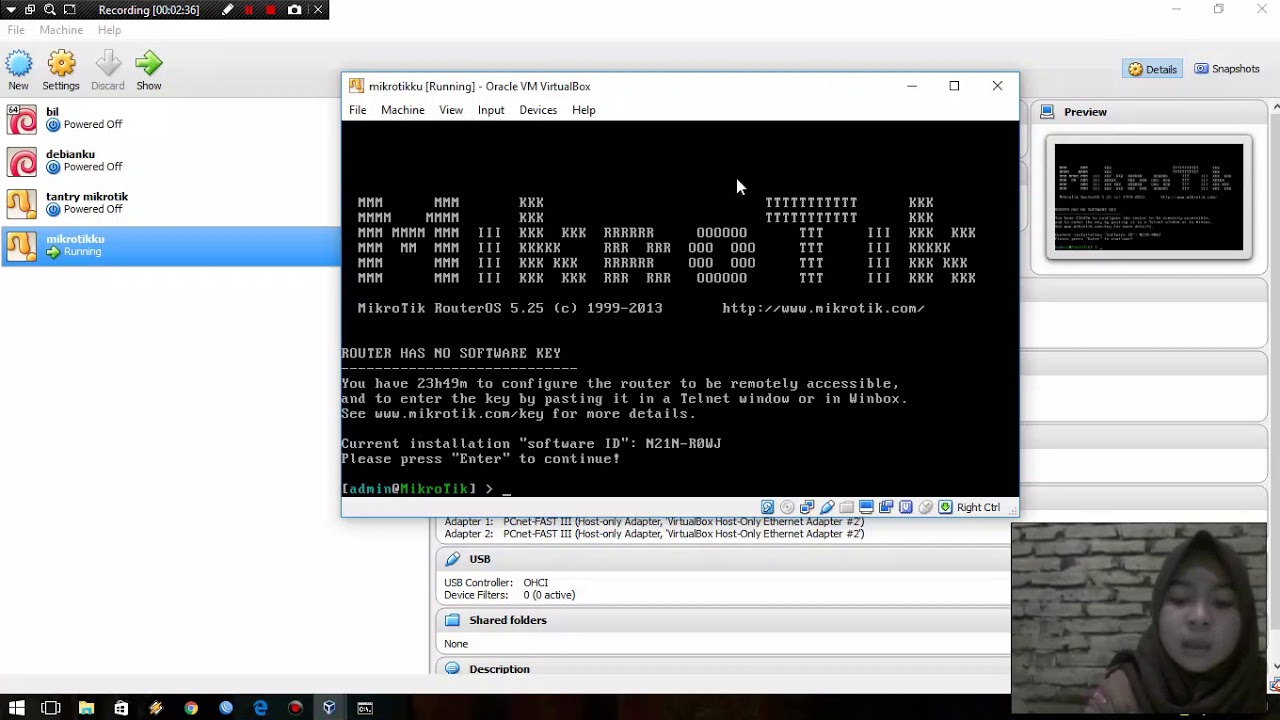Open Machine menu in the mikrotikku window
Viewport: 1280px width, 720px height.
pyautogui.click(x=403, y=110)
